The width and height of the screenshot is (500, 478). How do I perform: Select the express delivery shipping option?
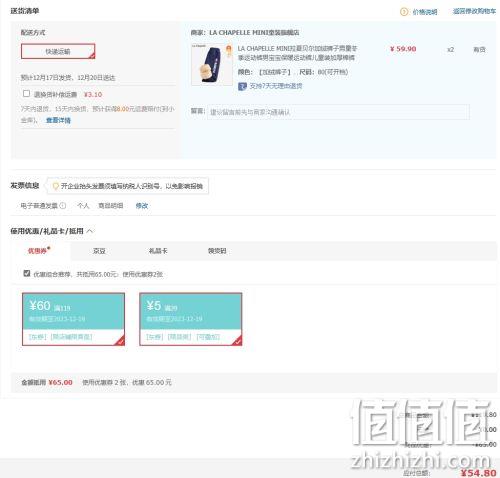[x=58, y=51]
